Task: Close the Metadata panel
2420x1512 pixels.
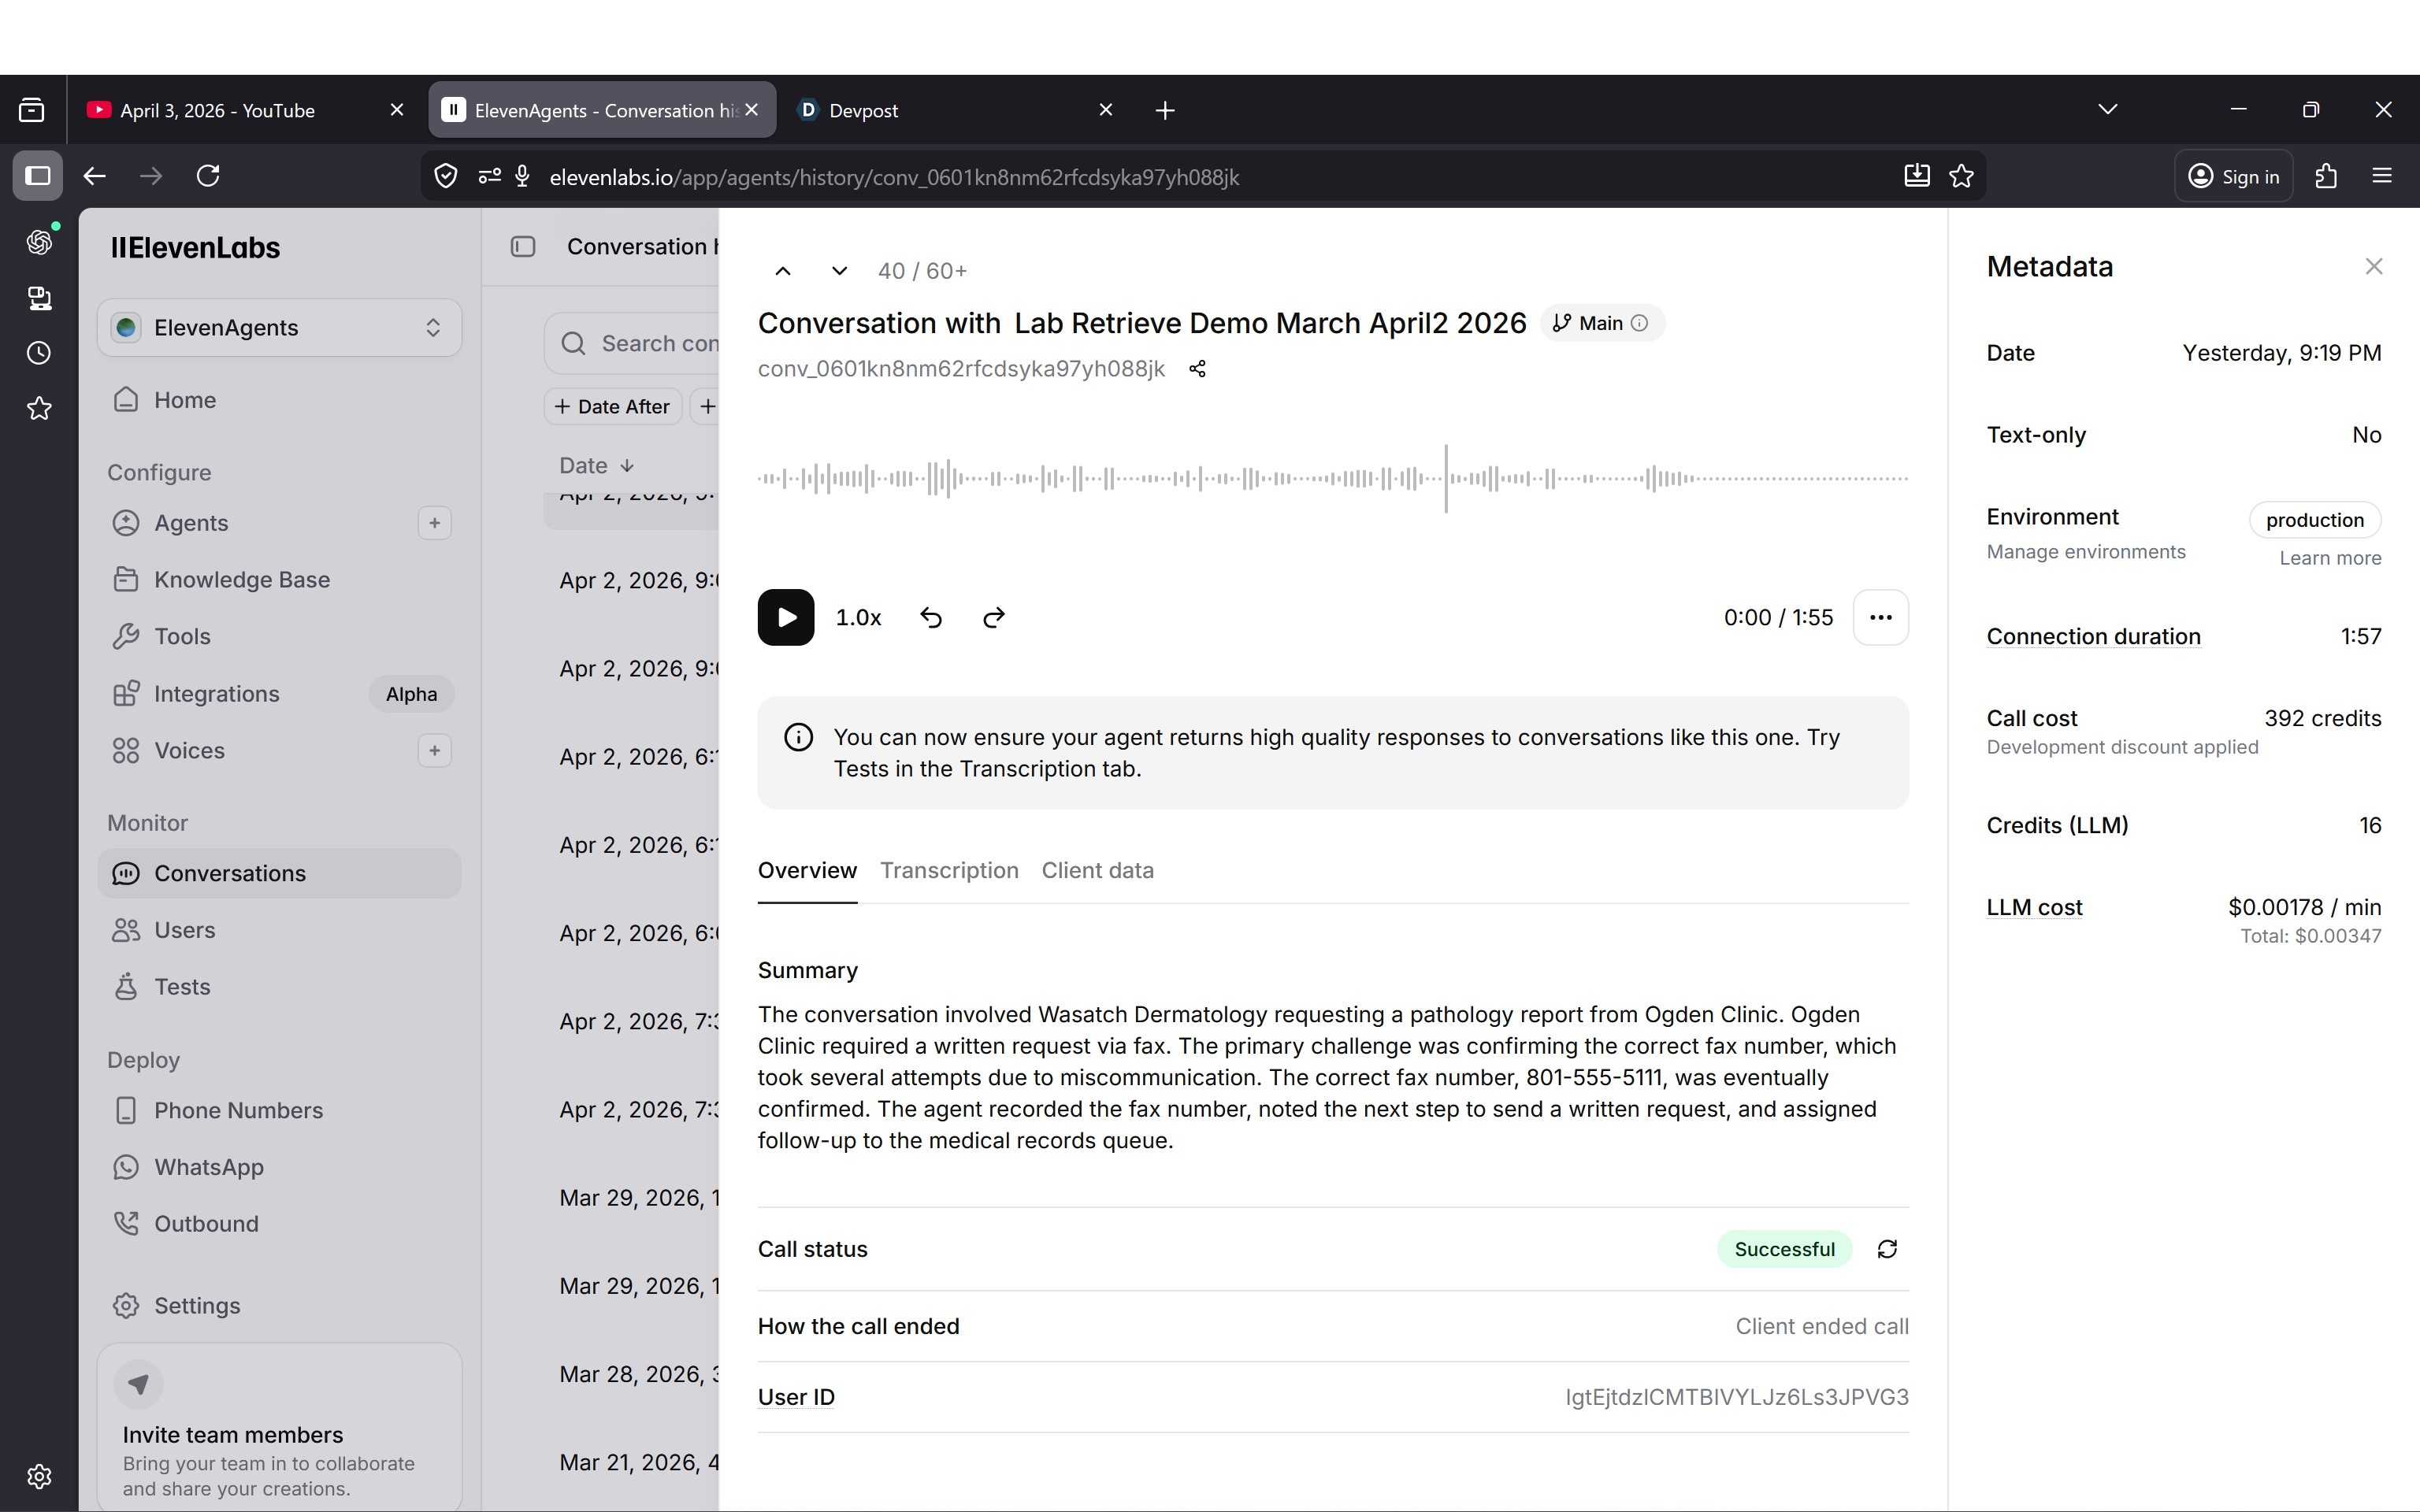Action: click(x=2373, y=266)
